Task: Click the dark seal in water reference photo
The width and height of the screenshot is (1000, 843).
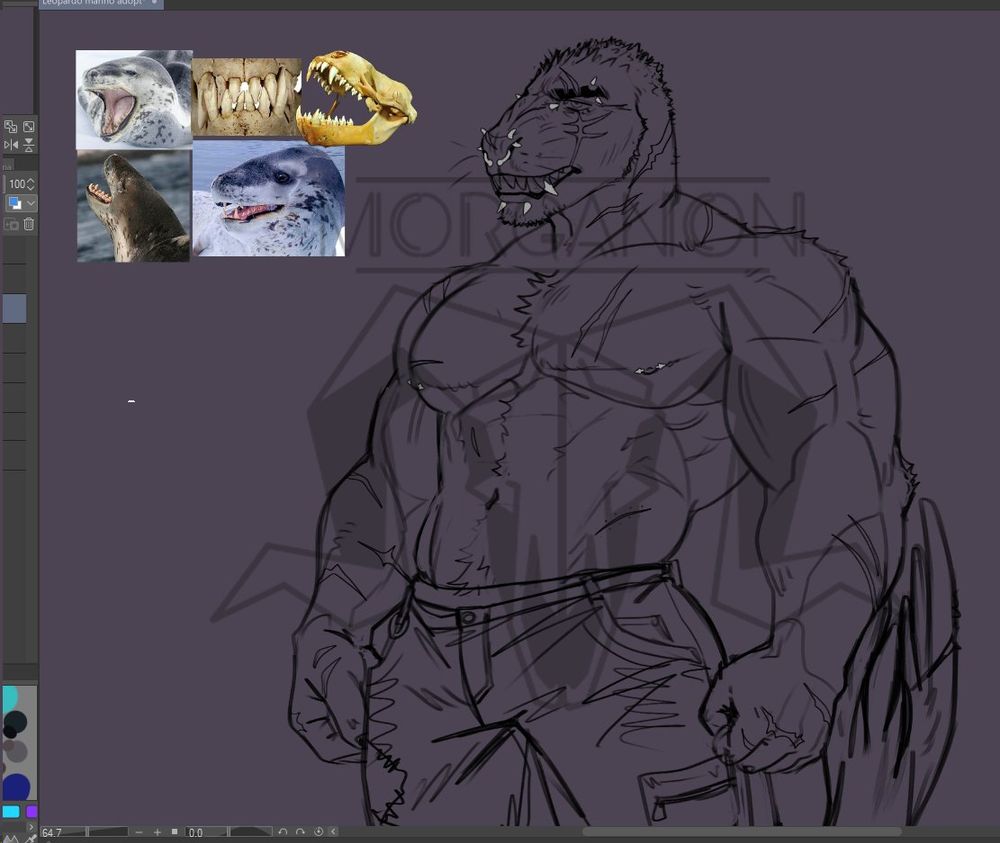Action: click(x=133, y=206)
